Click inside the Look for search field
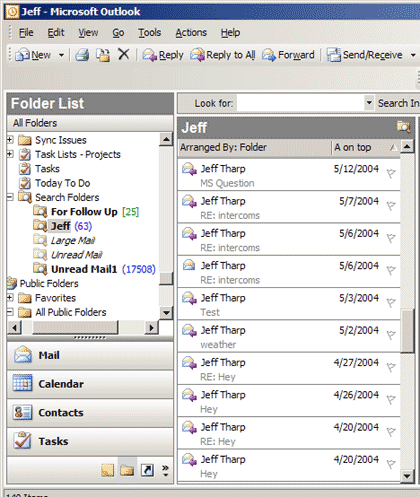Viewport: 420px width, 497px height. tap(301, 103)
